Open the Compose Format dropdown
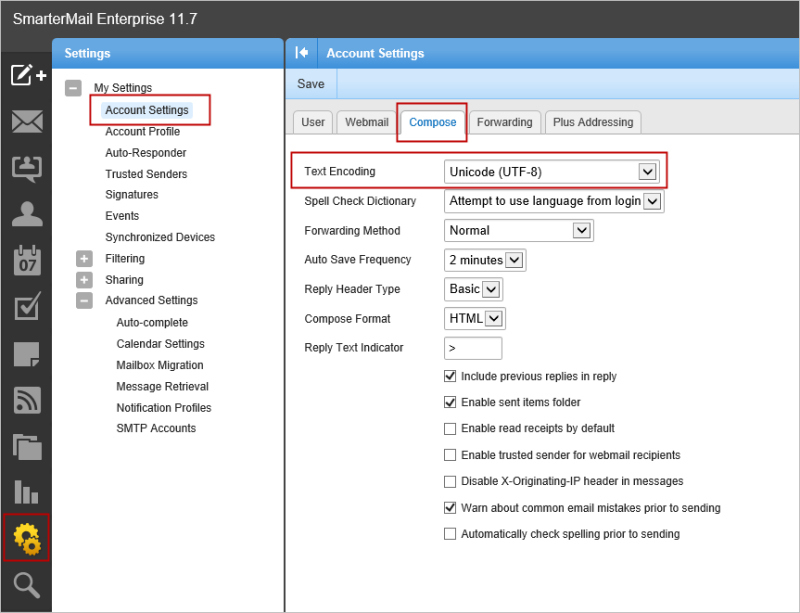 pyautogui.click(x=474, y=319)
